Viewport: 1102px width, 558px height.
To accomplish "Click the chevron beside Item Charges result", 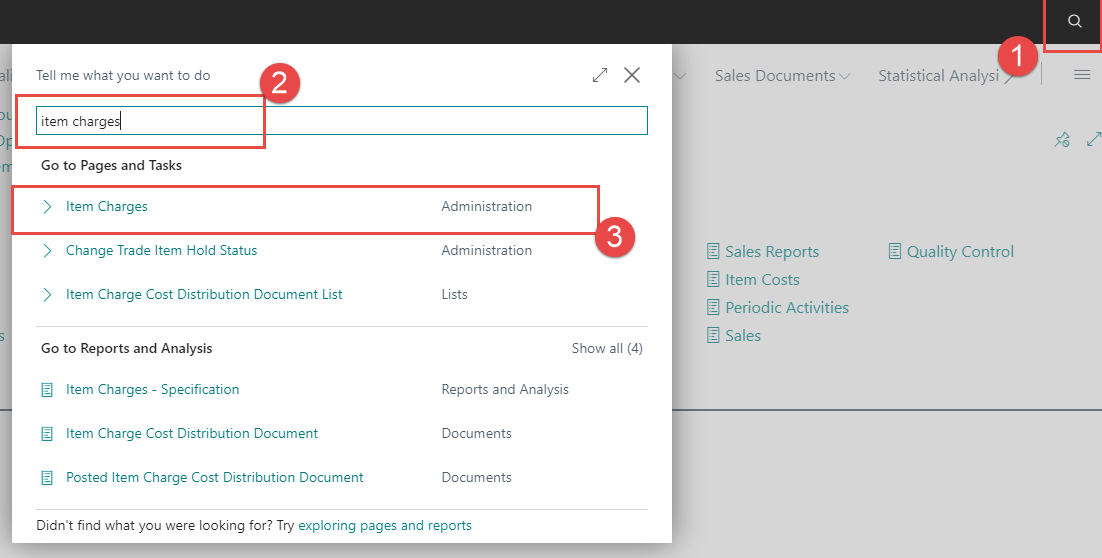I will click(47, 207).
